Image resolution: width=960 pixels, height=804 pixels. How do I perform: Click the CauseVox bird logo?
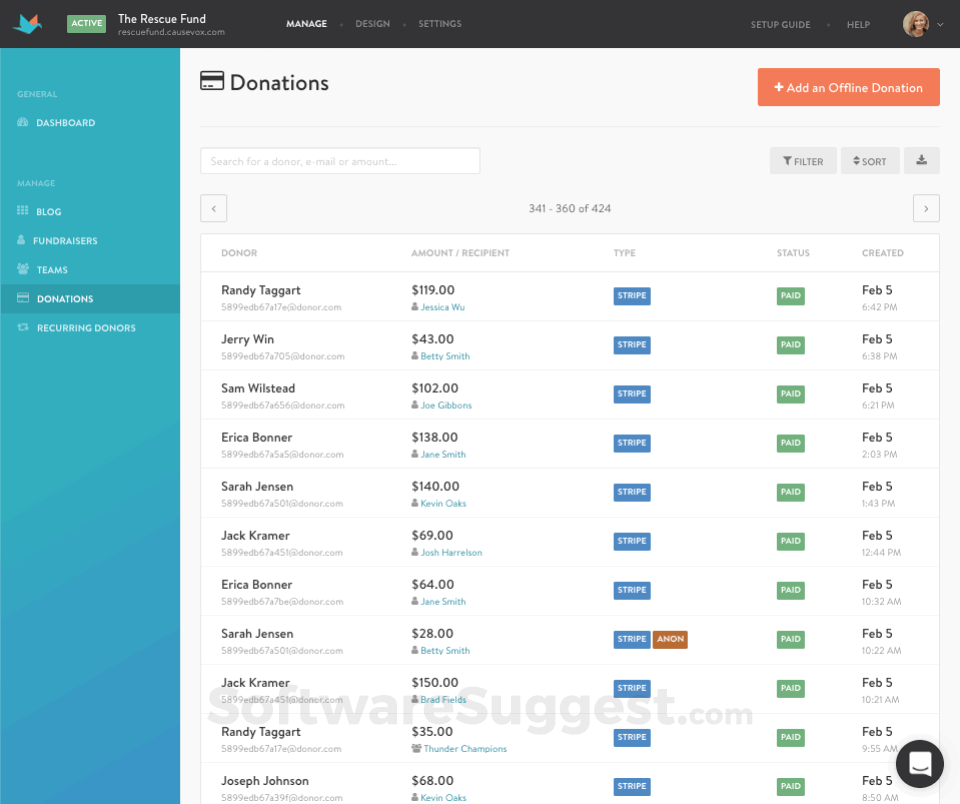point(27,22)
